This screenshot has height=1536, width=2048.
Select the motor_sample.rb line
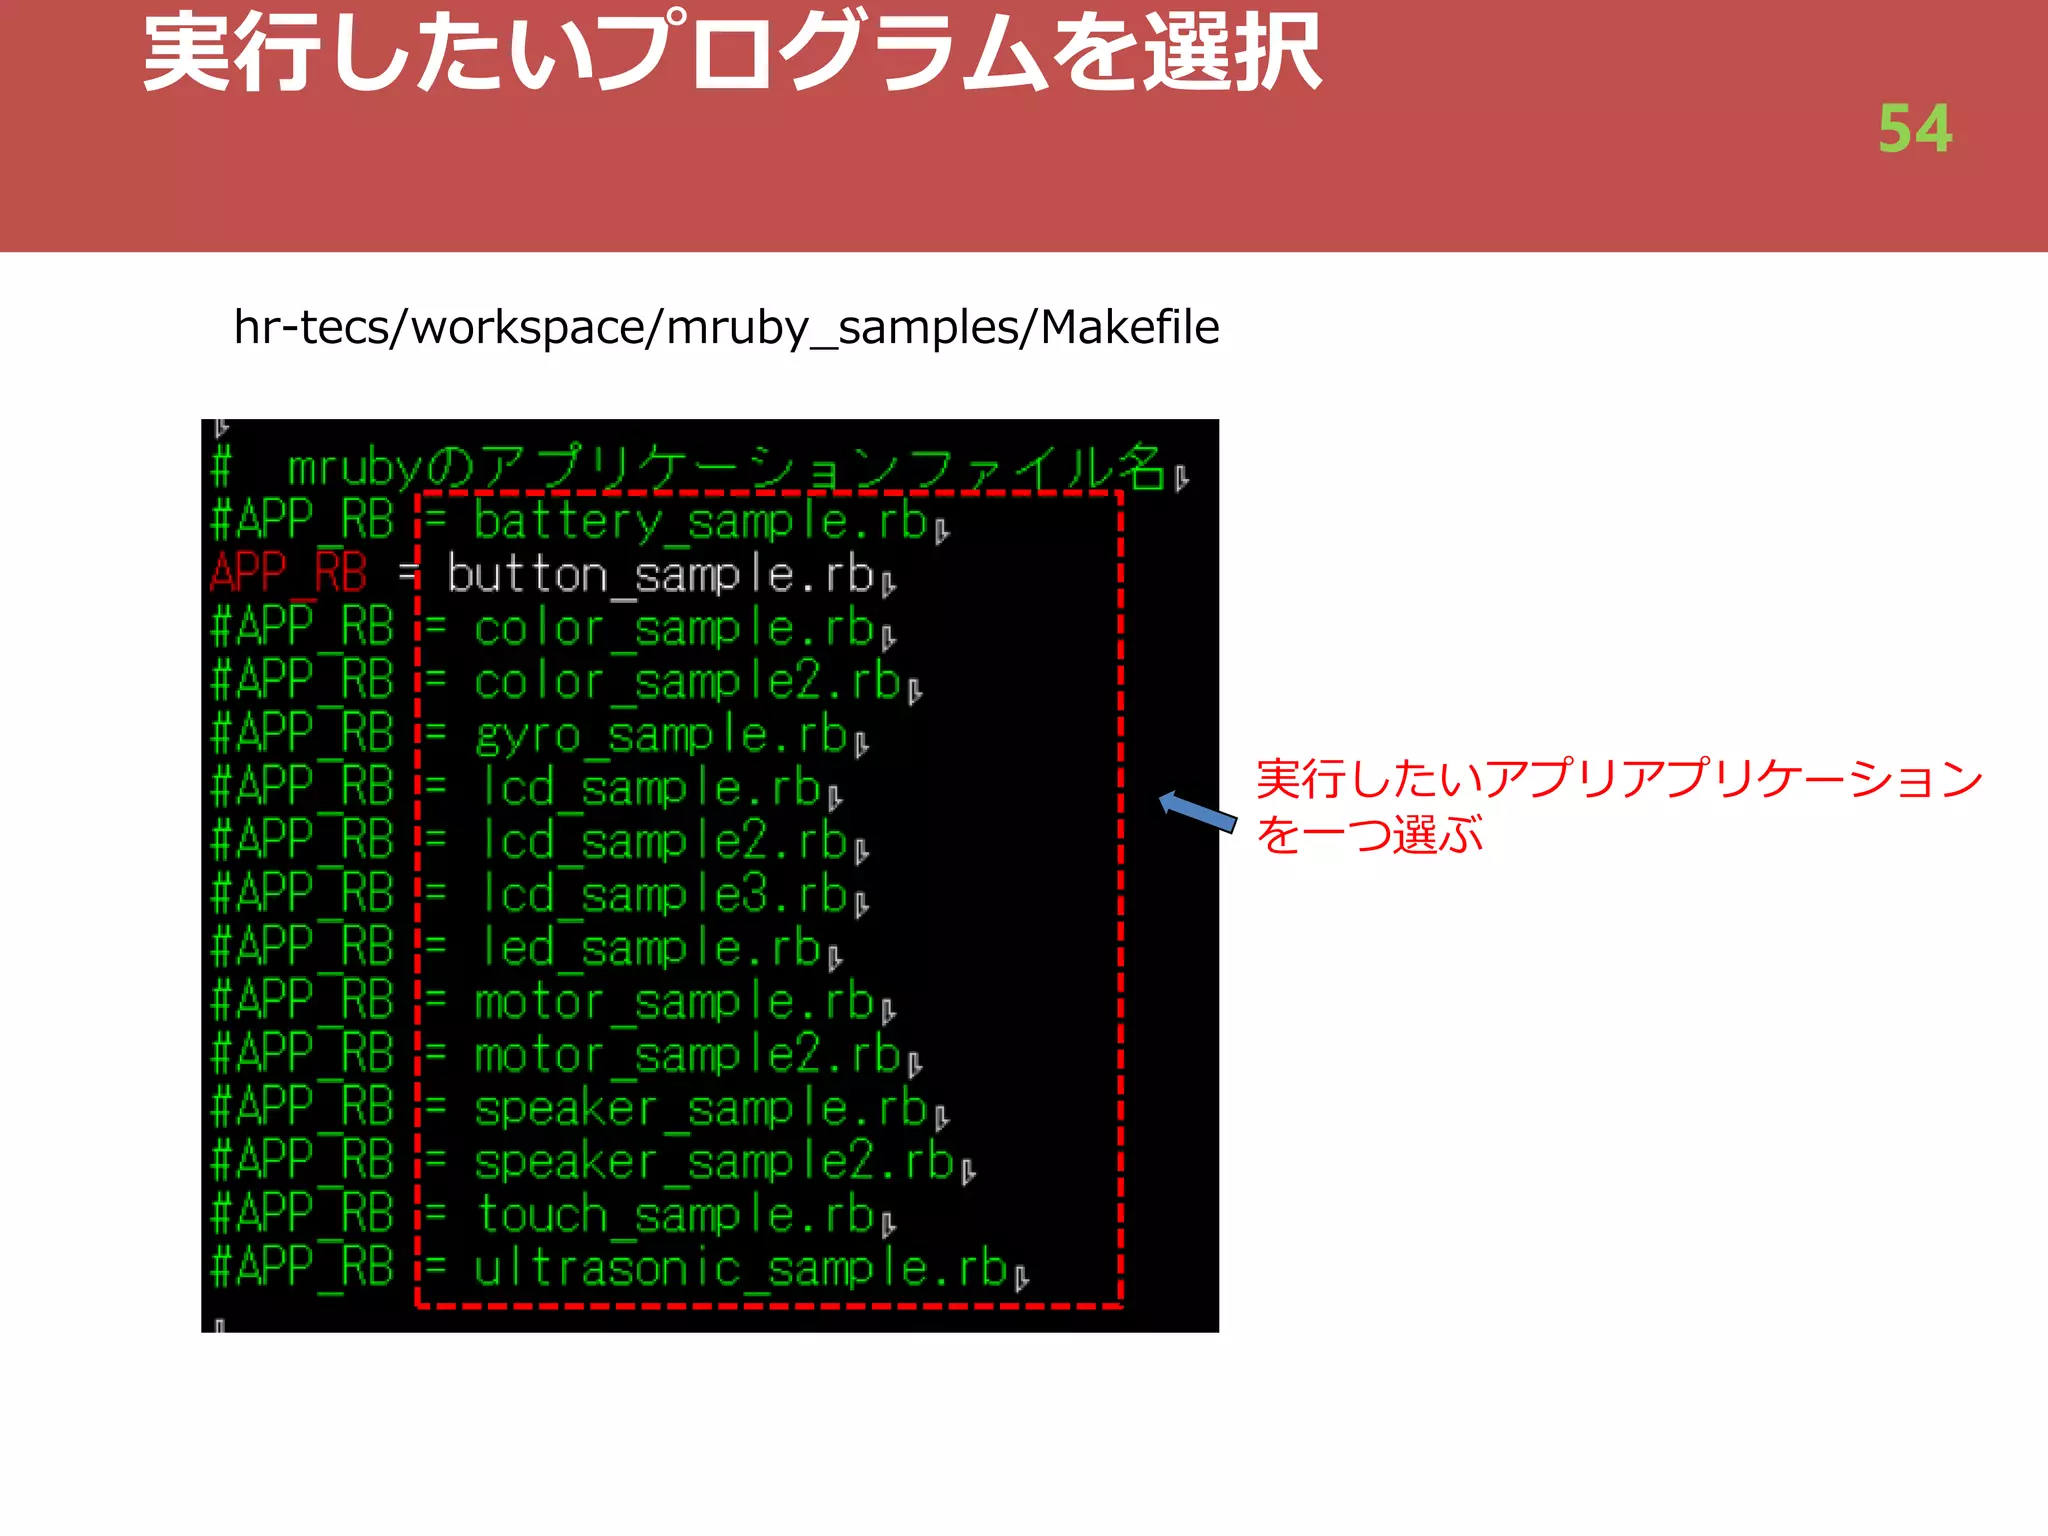tap(553, 1002)
